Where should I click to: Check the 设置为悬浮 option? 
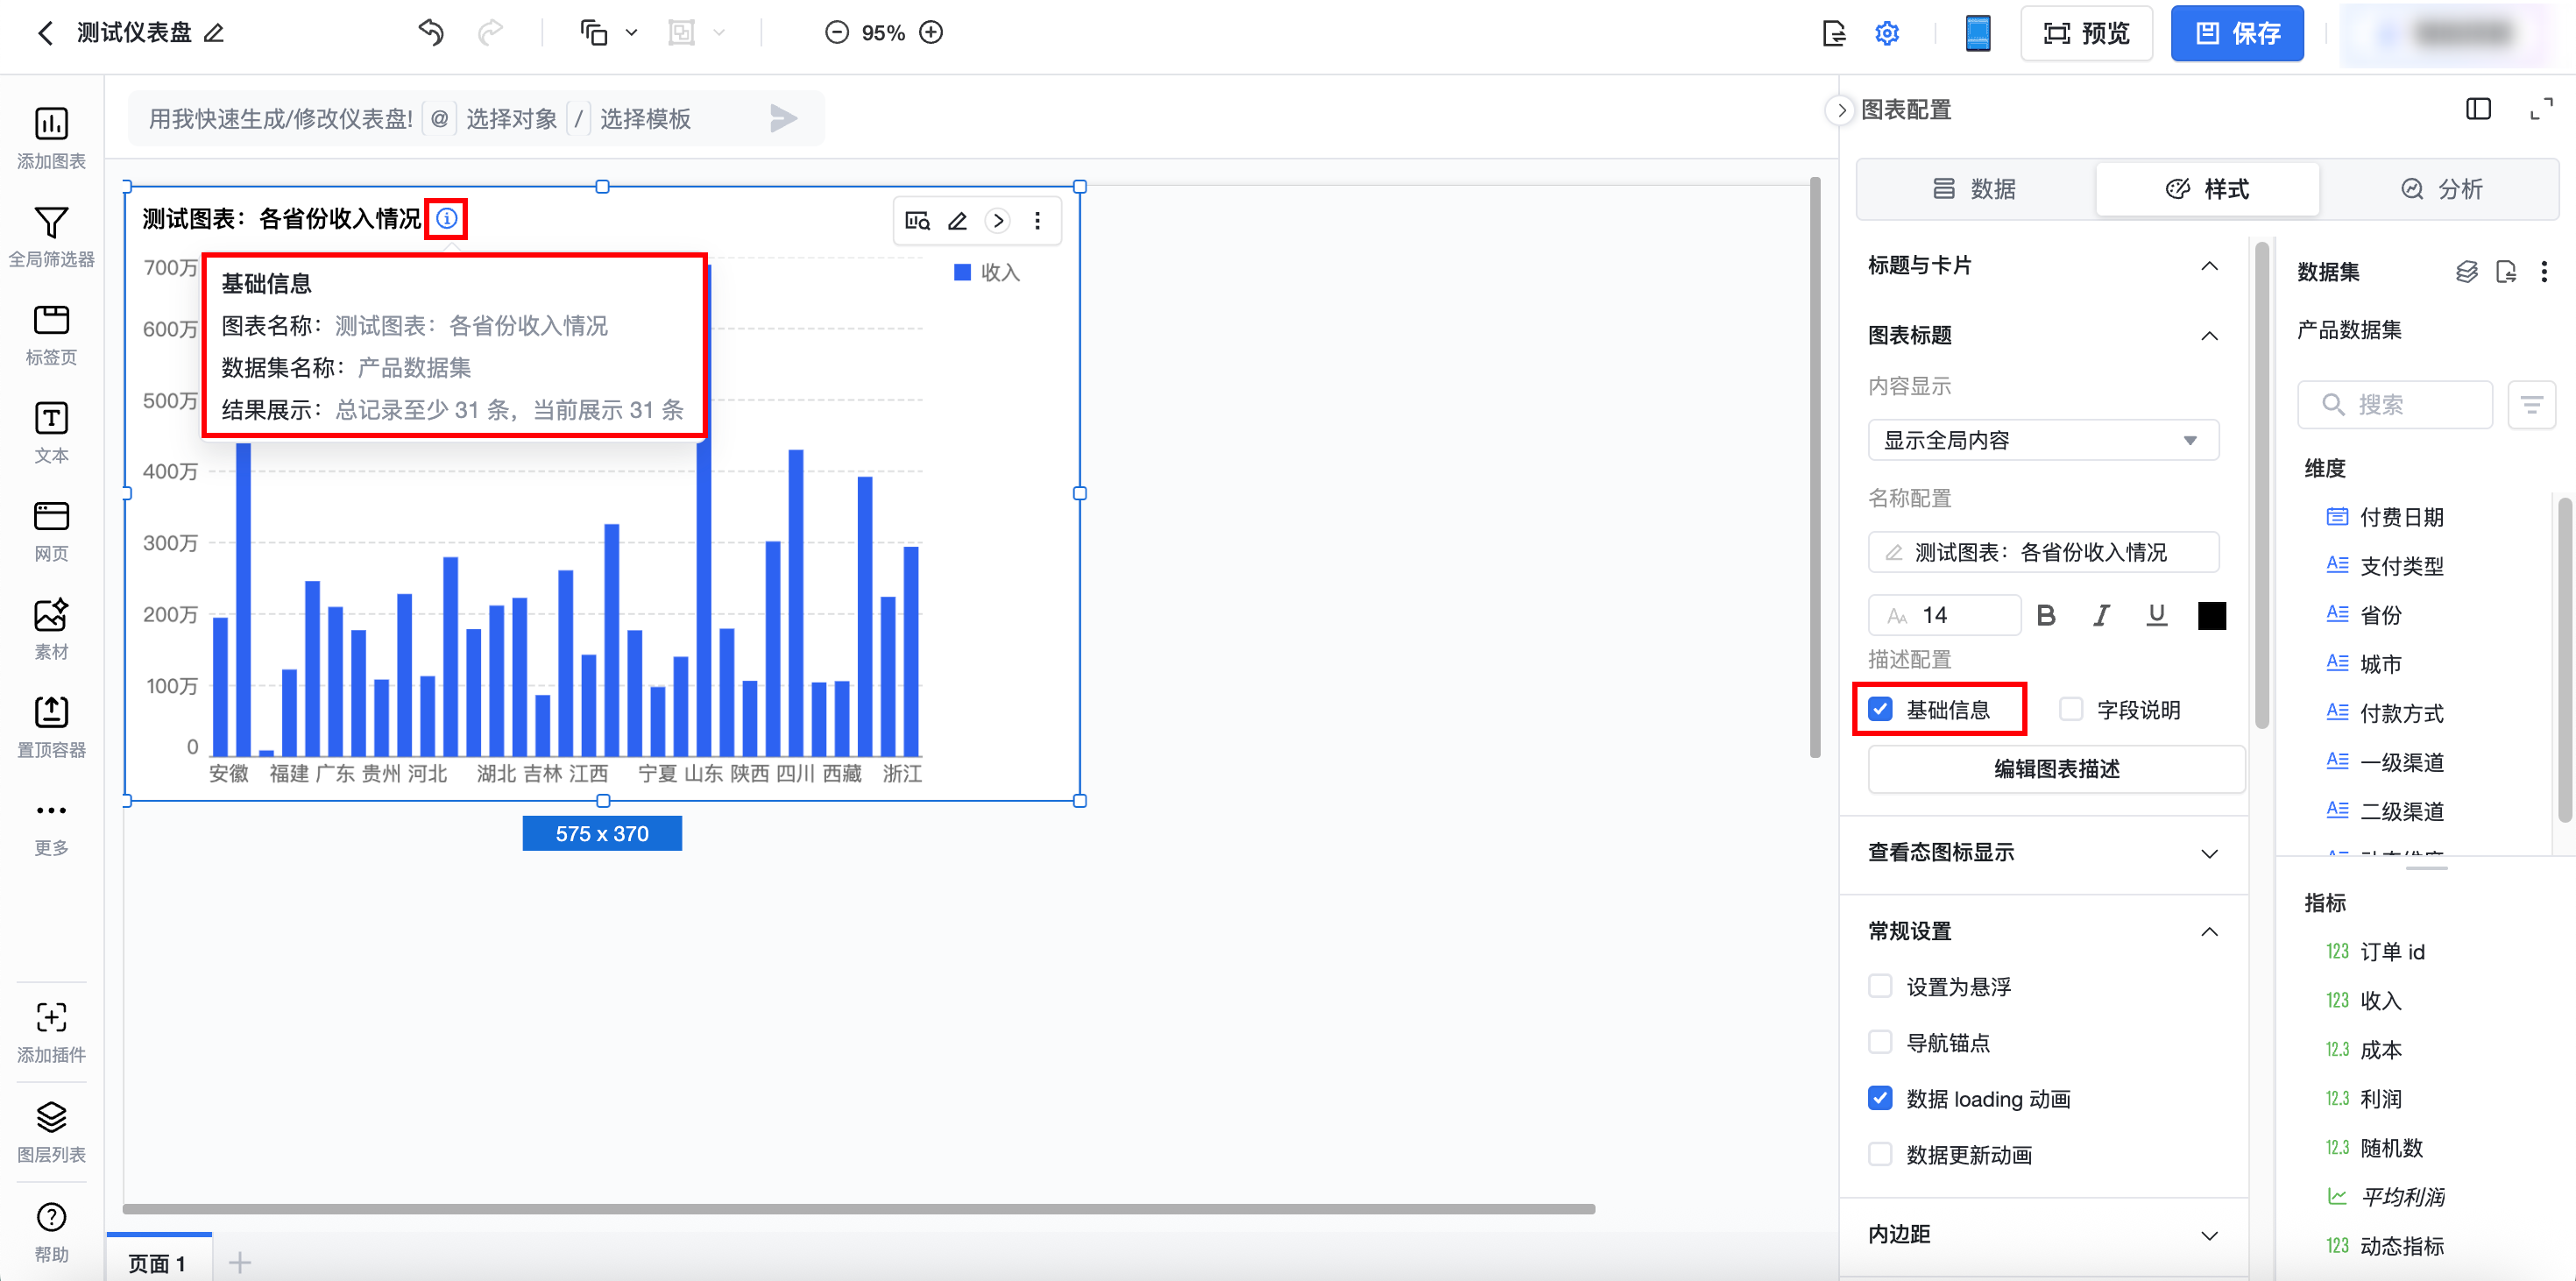1880,986
